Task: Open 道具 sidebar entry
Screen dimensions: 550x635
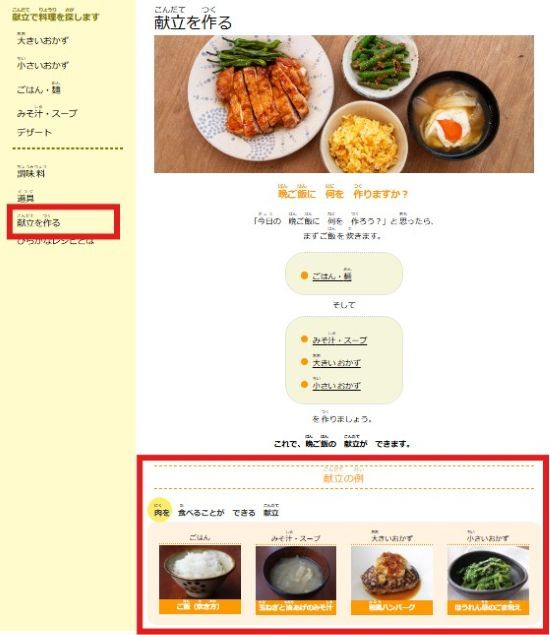Action: [x=26, y=196]
